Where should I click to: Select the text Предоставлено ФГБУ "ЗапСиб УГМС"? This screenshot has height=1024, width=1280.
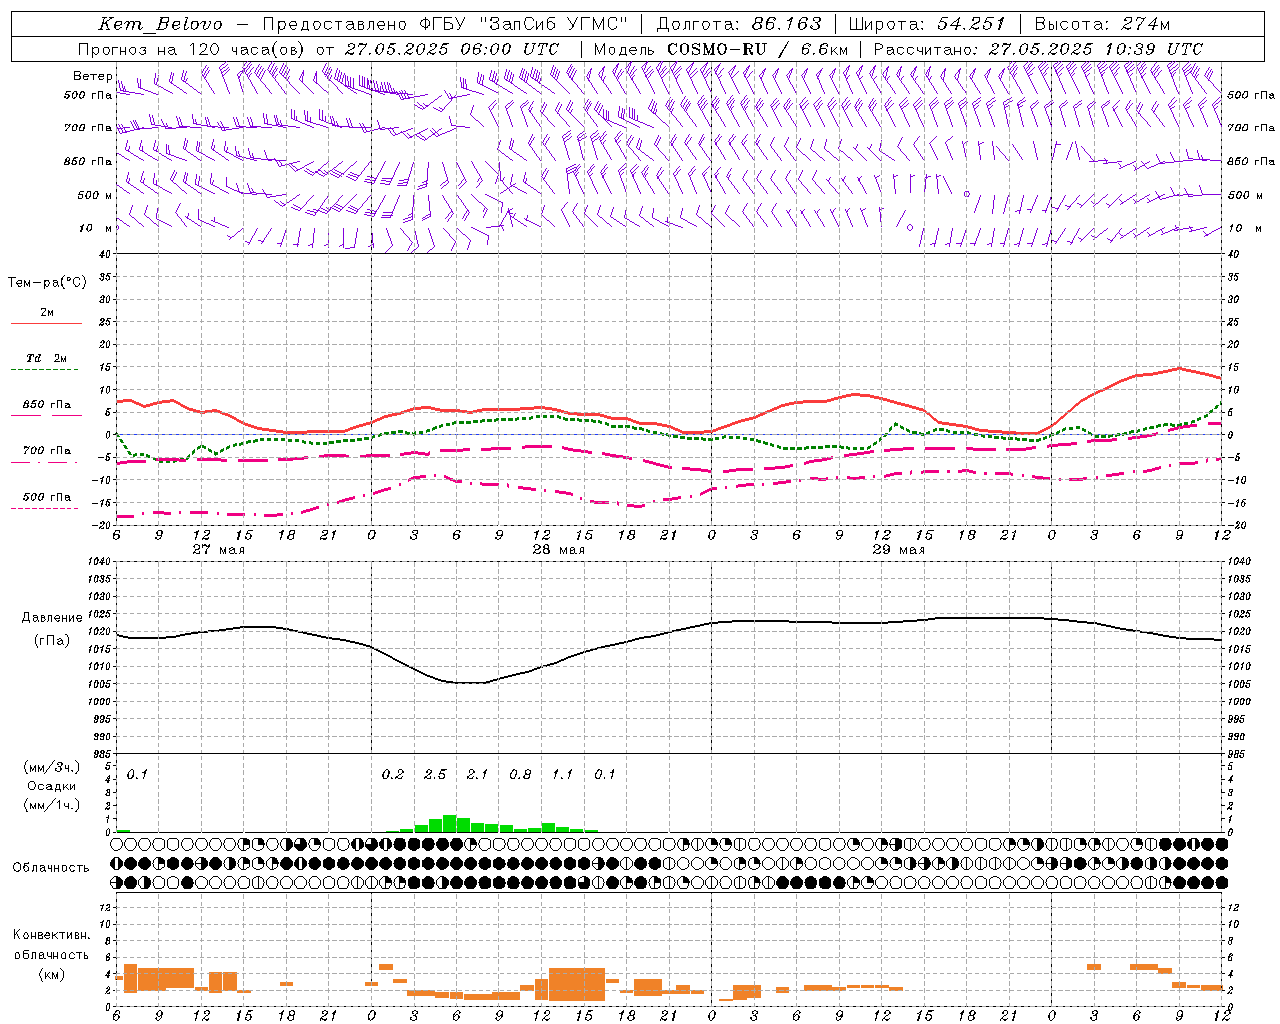coord(445,24)
